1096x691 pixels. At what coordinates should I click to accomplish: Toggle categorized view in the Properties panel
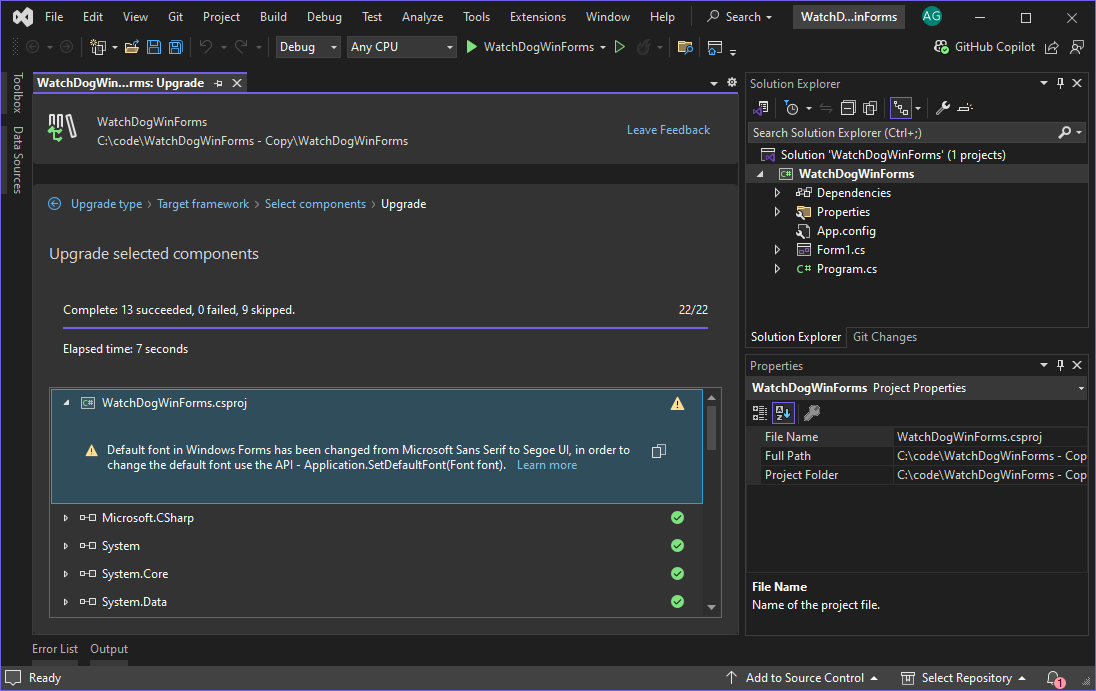click(x=760, y=412)
